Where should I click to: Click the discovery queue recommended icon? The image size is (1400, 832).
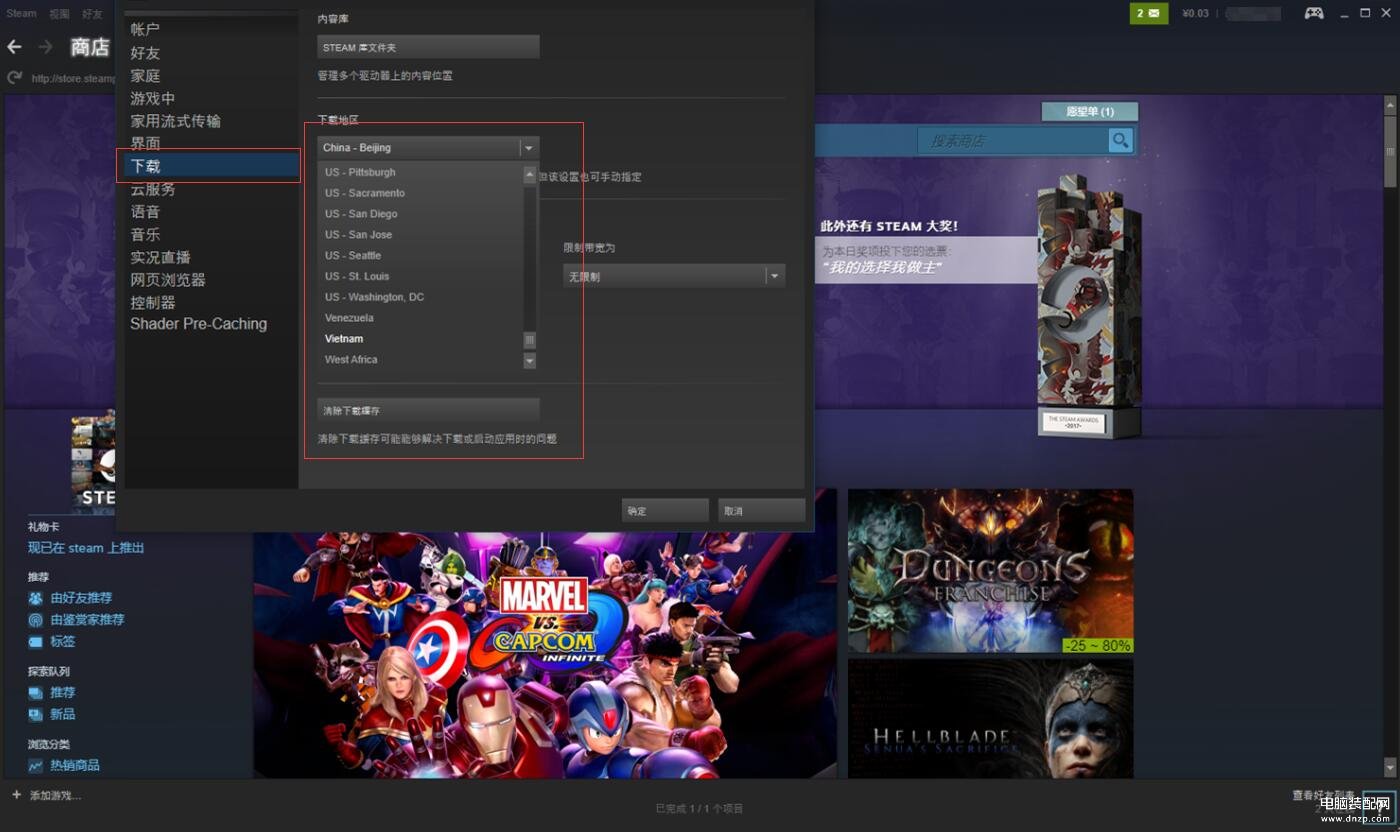coord(36,692)
